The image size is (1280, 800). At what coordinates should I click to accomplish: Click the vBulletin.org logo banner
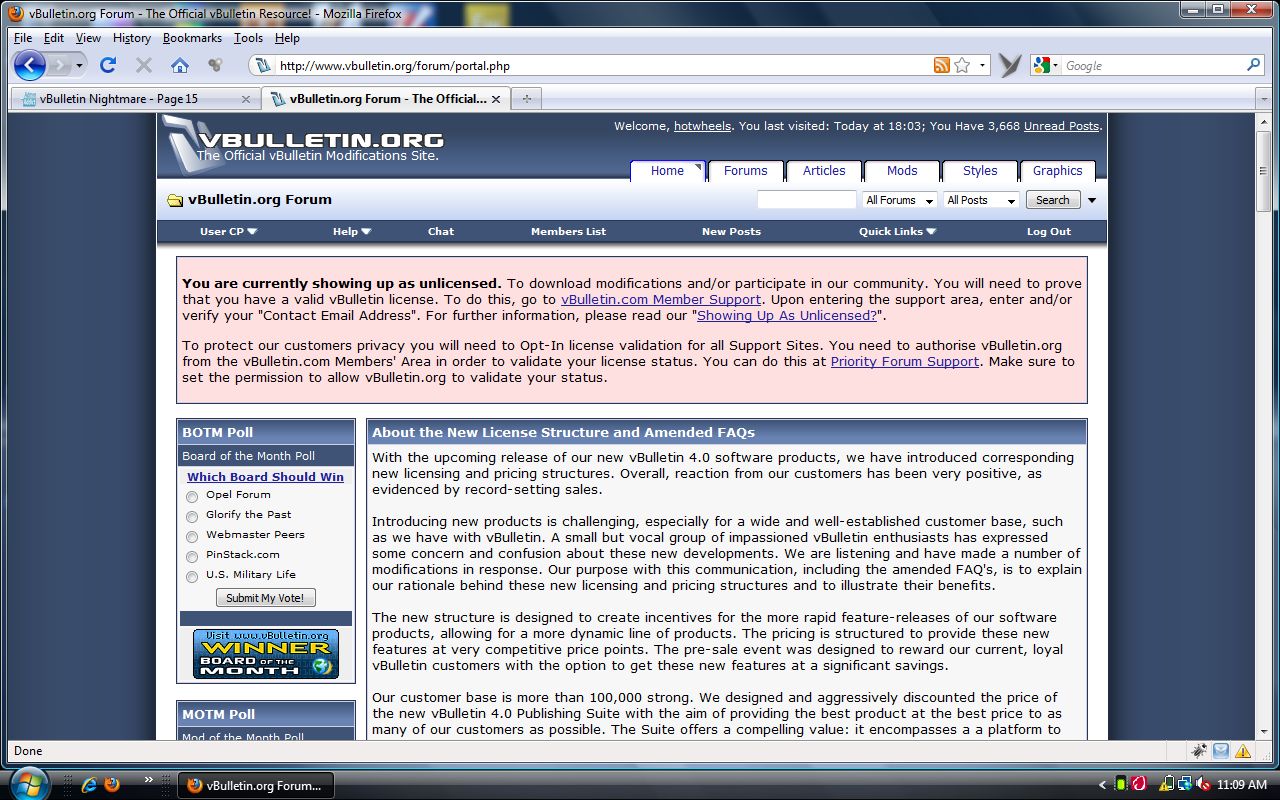point(303,145)
